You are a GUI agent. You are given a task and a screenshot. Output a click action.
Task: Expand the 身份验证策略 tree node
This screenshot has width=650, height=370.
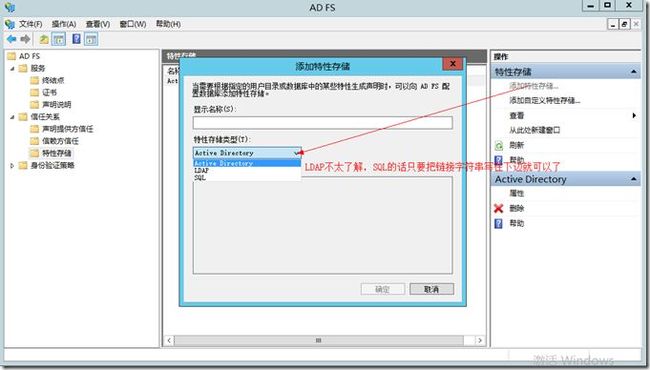tap(12, 165)
